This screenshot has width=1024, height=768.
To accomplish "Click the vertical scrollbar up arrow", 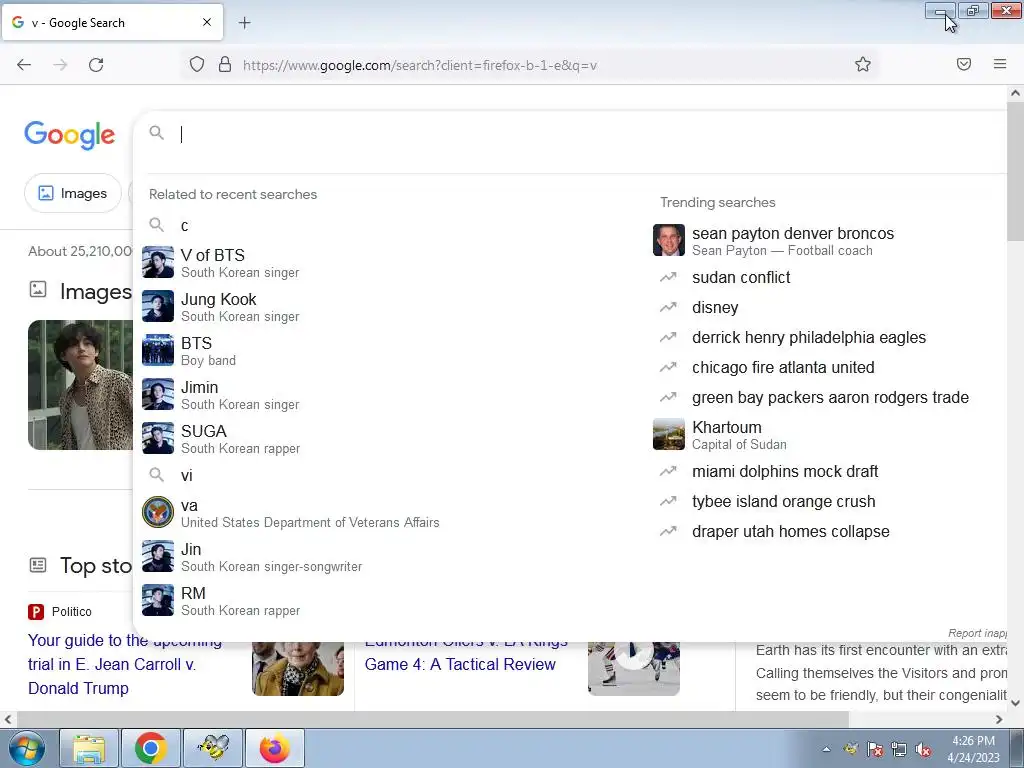I will [x=1016, y=93].
